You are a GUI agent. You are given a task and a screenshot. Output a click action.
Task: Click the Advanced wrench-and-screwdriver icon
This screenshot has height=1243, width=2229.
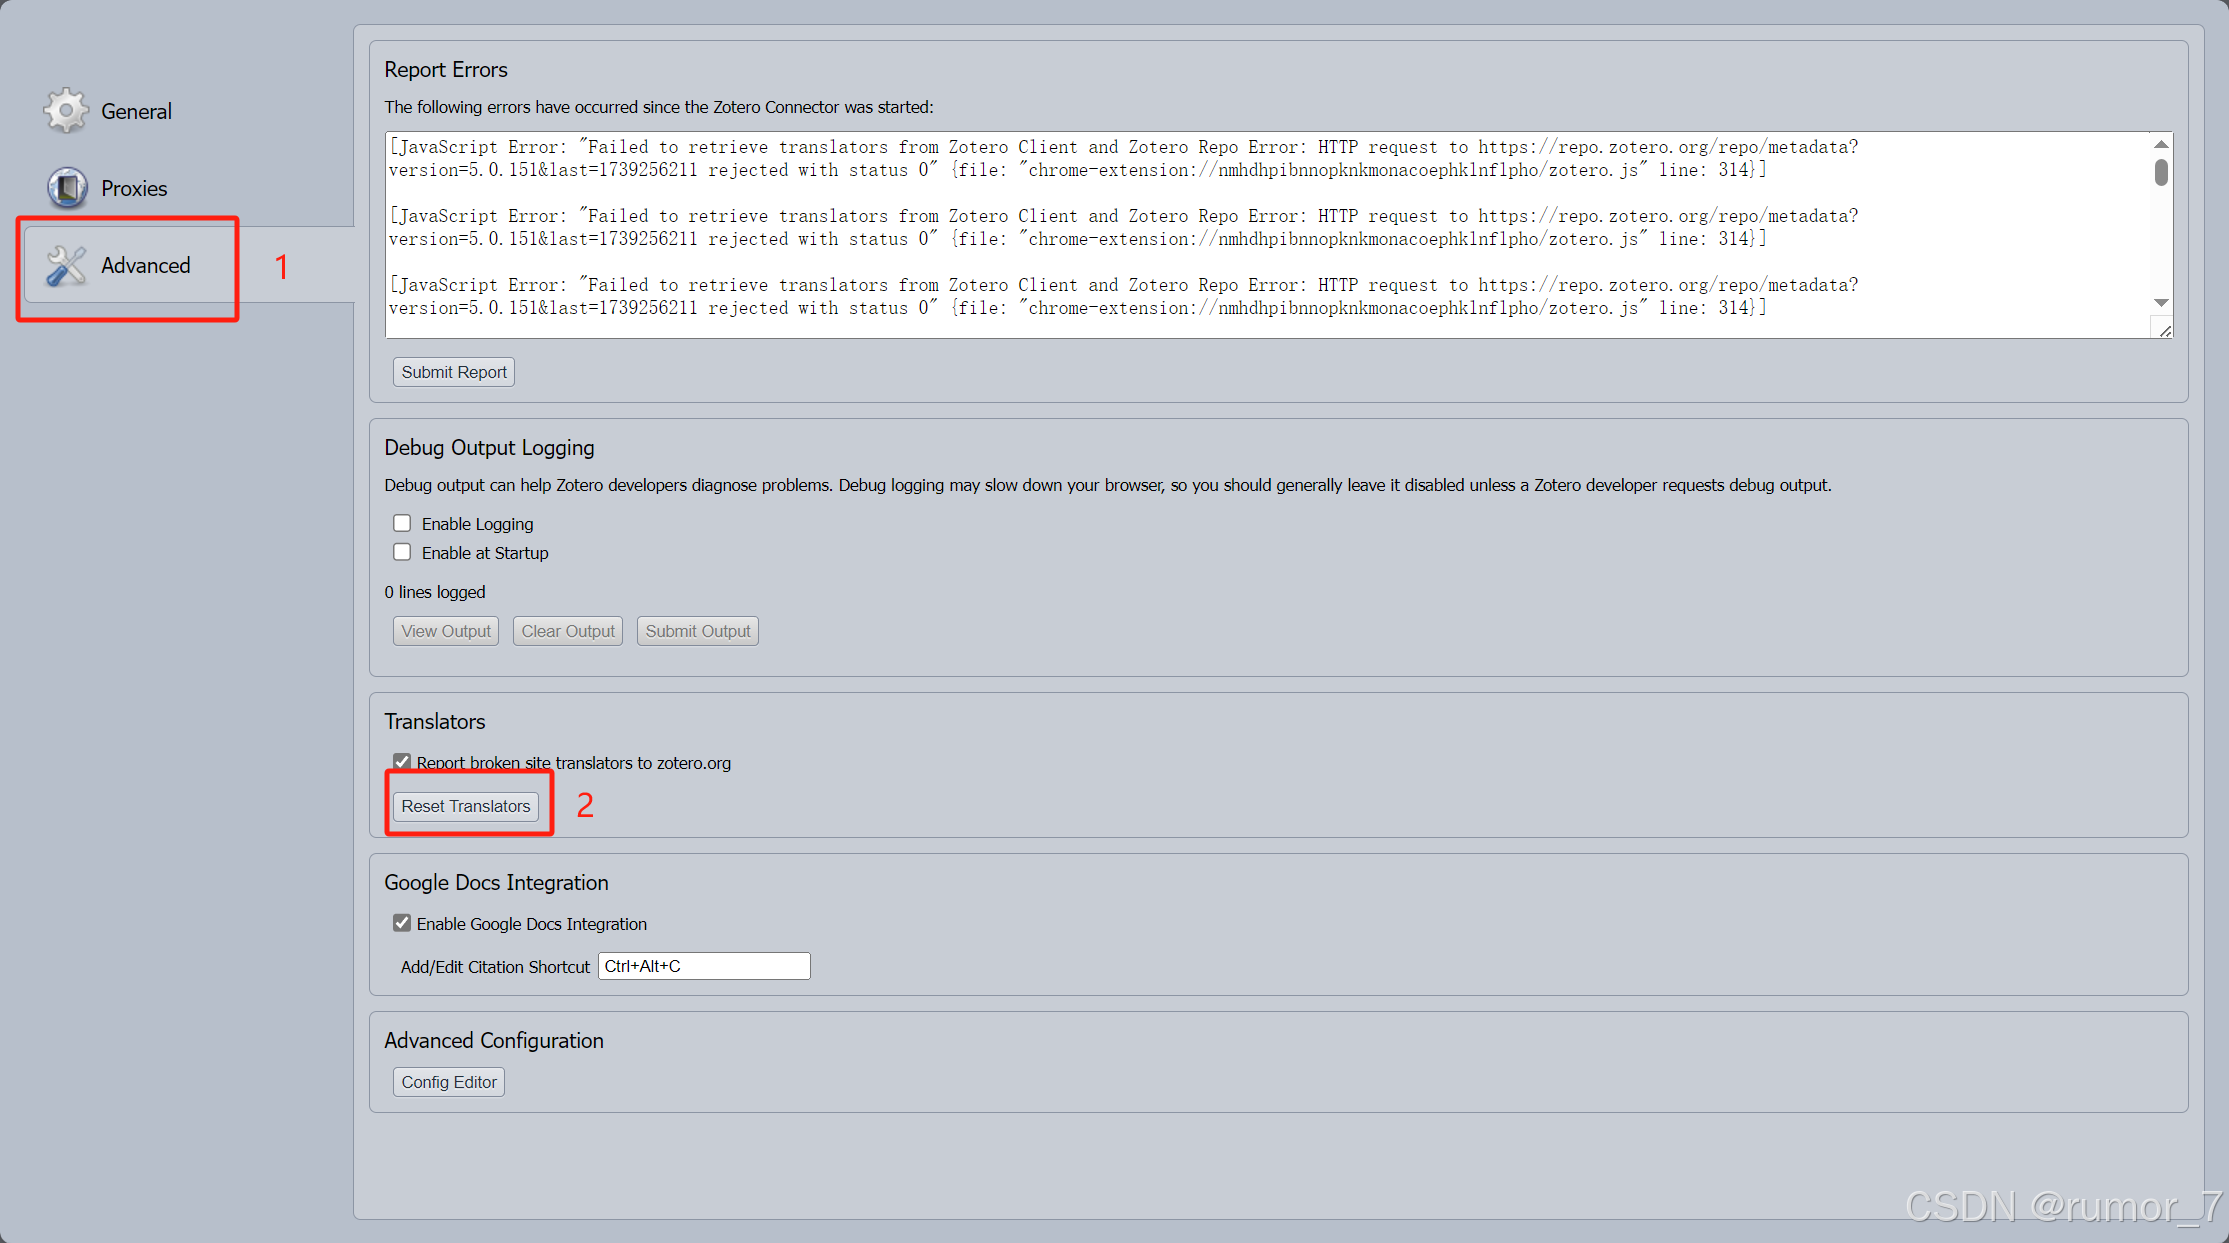[x=66, y=265]
